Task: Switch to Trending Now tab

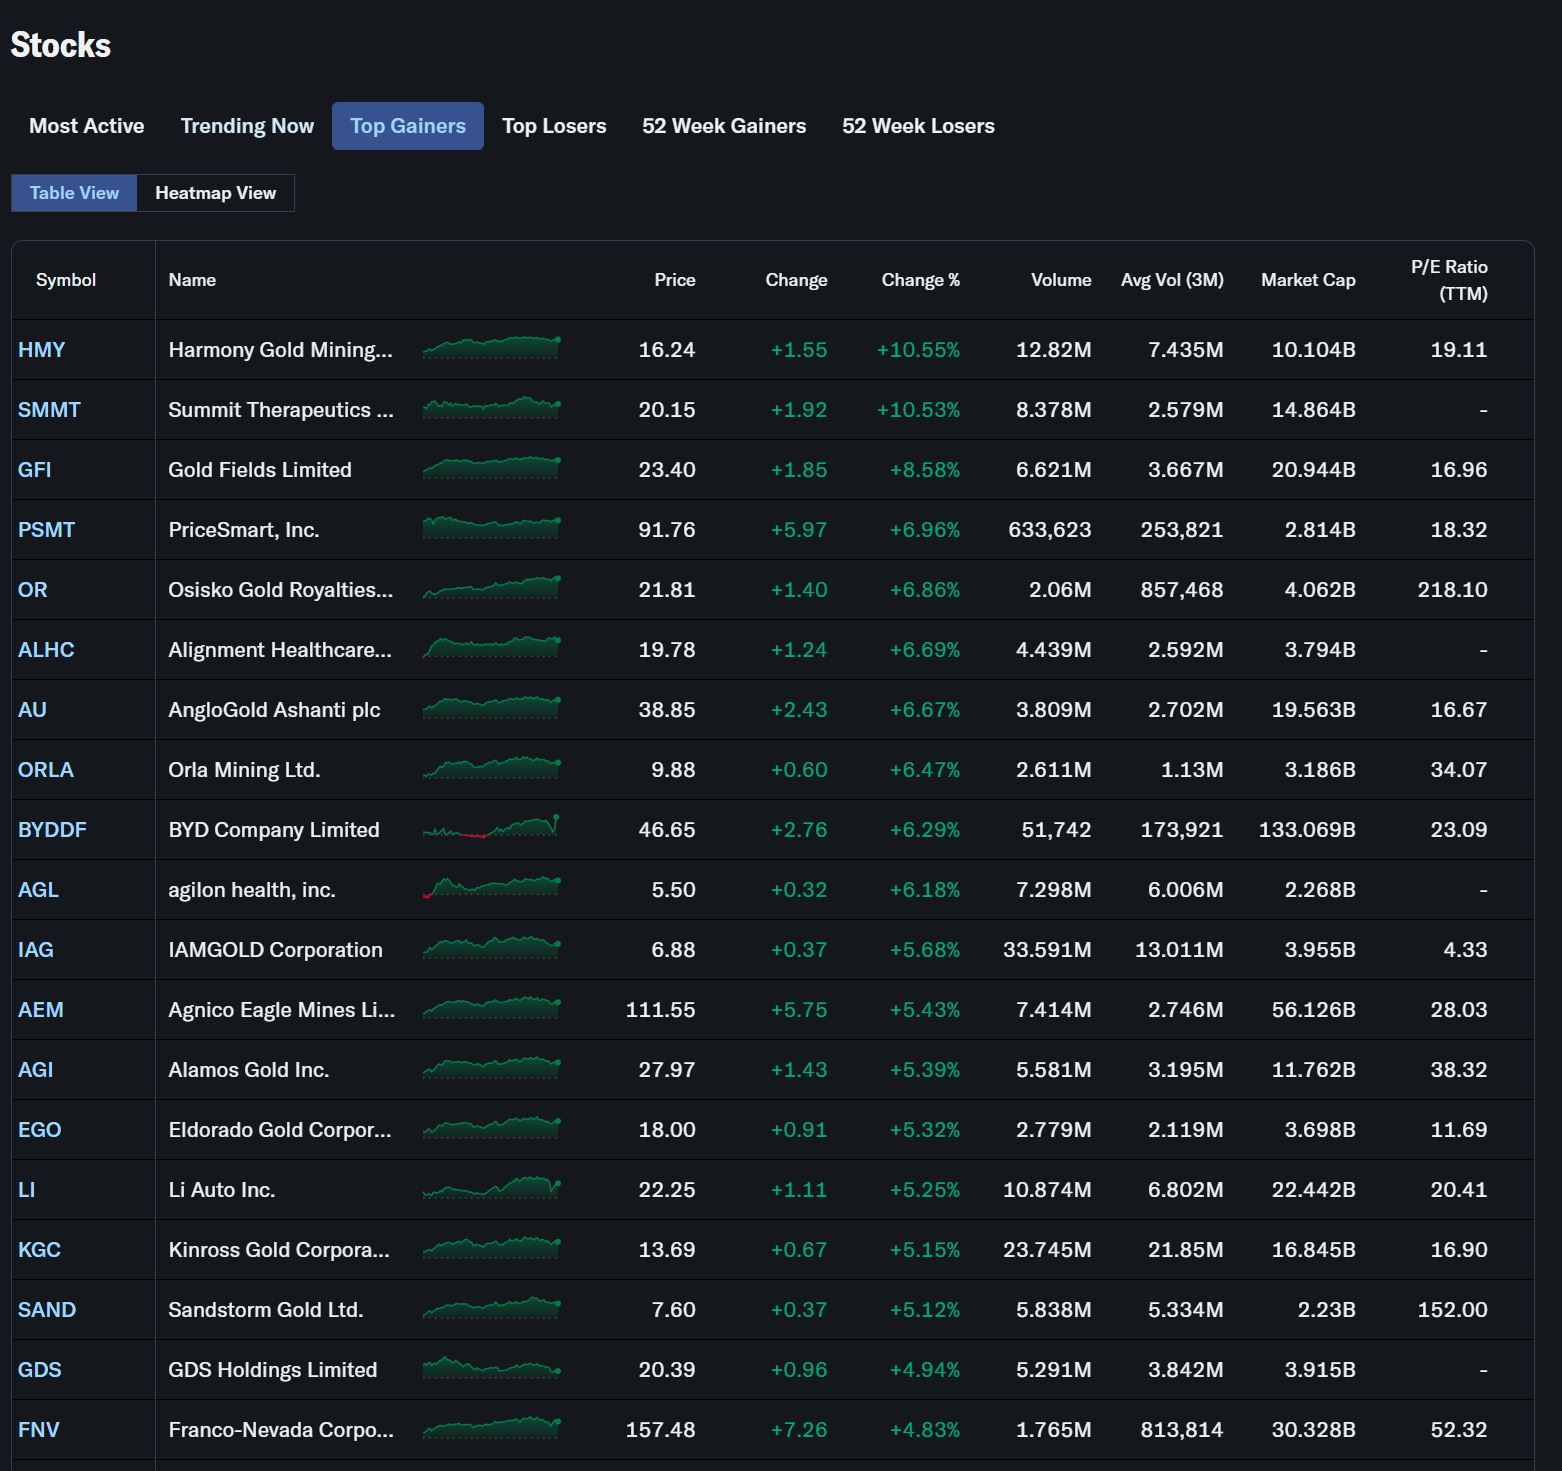Action: [247, 126]
